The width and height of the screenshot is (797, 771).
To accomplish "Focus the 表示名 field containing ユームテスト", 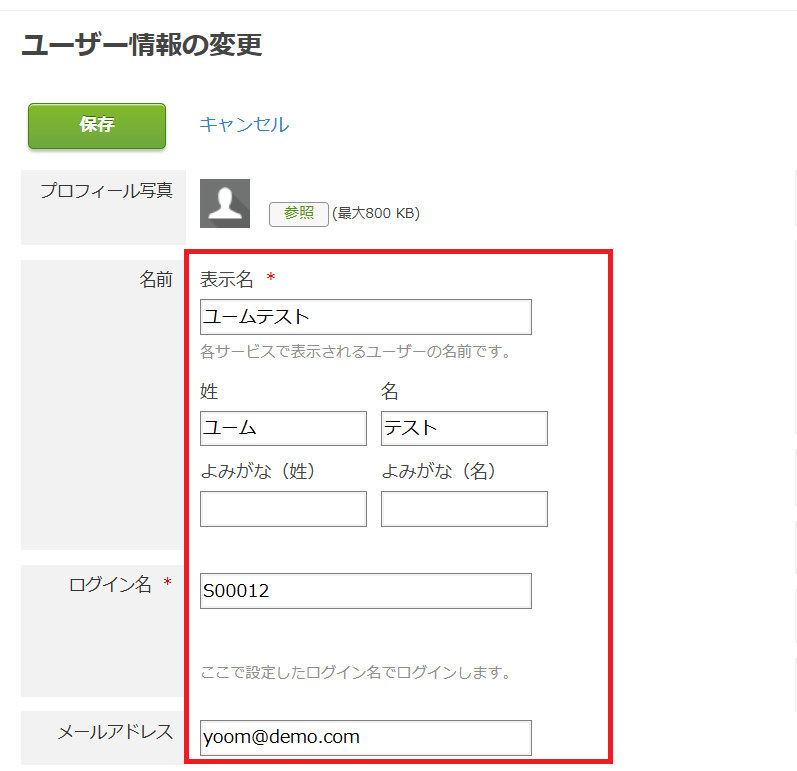I will tap(365, 317).
